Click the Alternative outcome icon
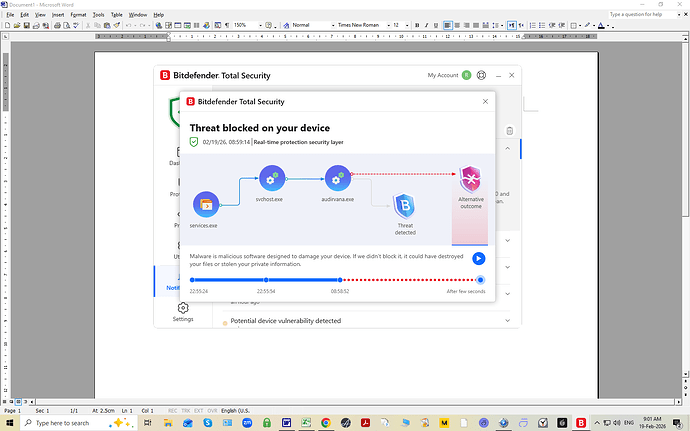The width and height of the screenshot is (690, 431). tap(471, 181)
